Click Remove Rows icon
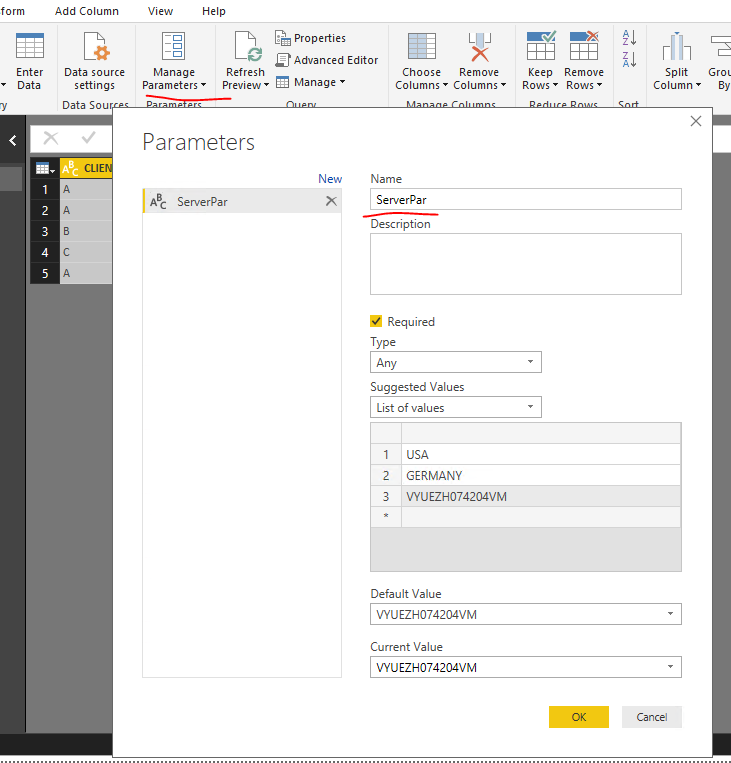Screen dimensions: 731x763 [x=584, y=46]
